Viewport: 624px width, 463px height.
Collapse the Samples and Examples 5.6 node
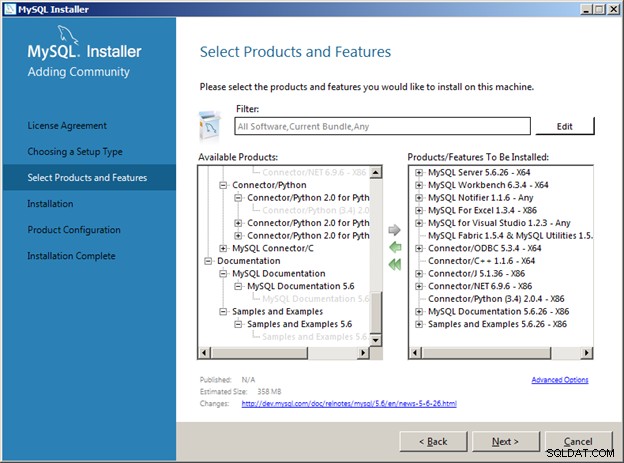(x=238, y=324)
